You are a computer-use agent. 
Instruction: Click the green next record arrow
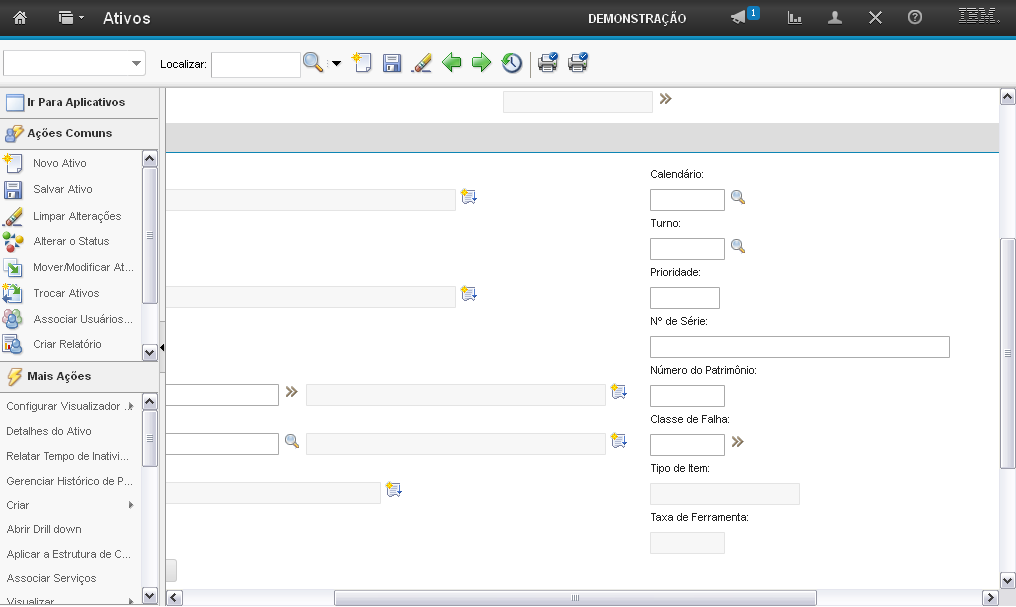(x=482, y=63)
